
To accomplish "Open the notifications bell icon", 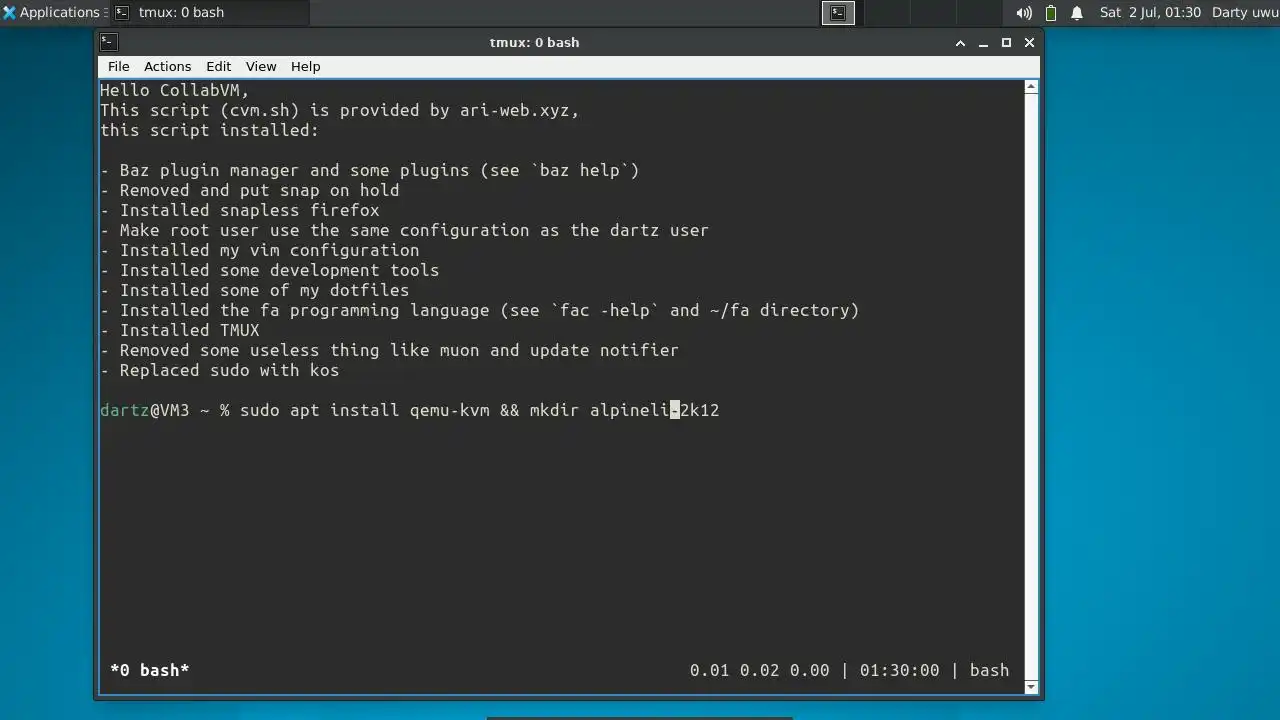I will click(x=1077, y=13).
